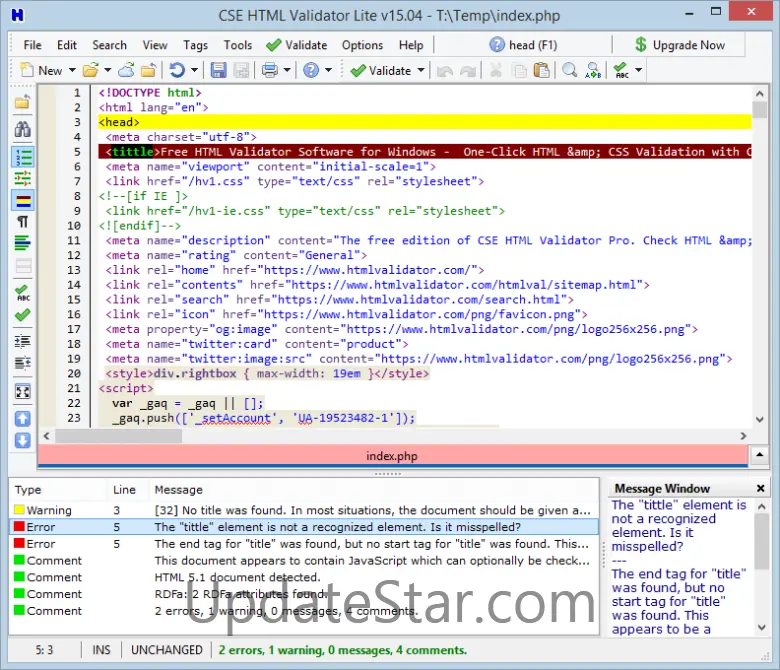Click the sidebar spell check ABC icon
This screenshot has height=670, width=780.
pyautogui.click(x=22, y=293)
